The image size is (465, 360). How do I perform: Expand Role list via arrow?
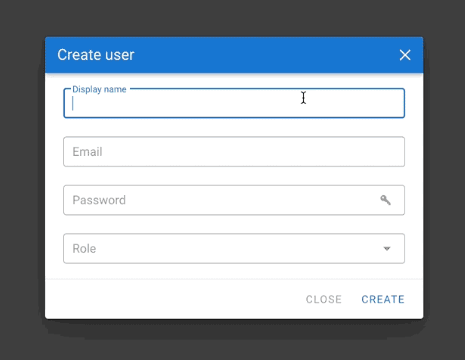point(387,249)
